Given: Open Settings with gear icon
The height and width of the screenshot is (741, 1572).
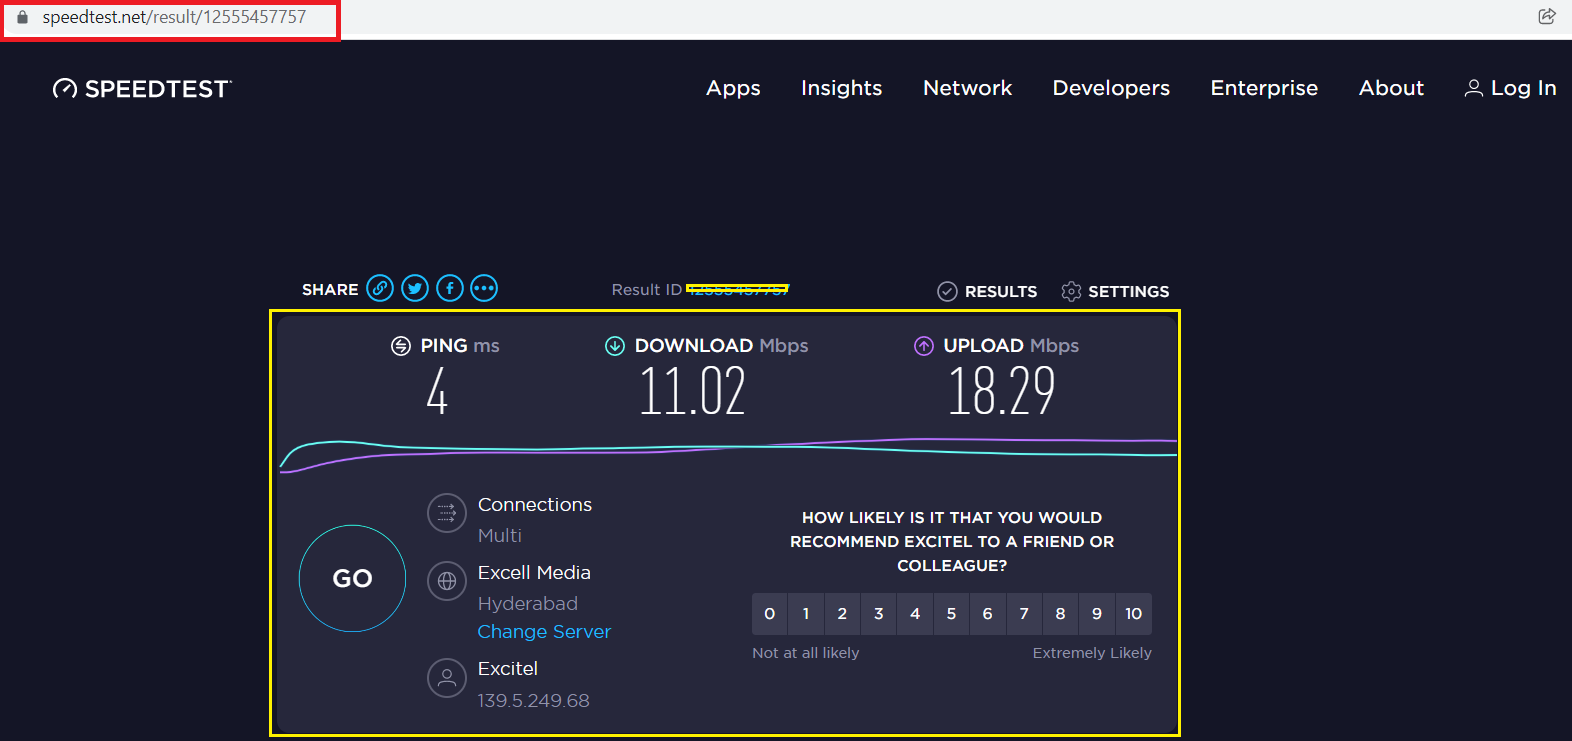Looking at the screenshot, I should (x=1115, y=291).
